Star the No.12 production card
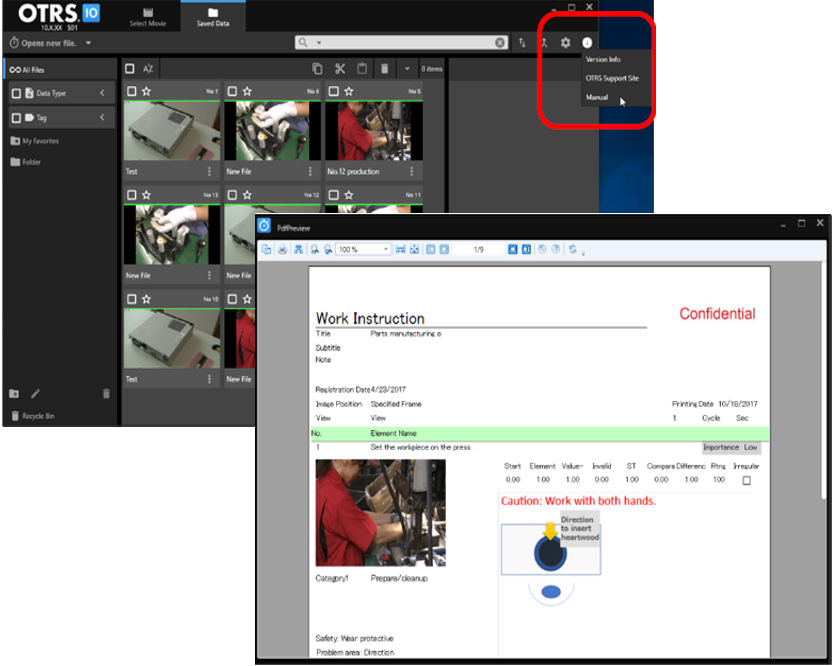Viewport: 835px width, 666px height. [349, 92]
